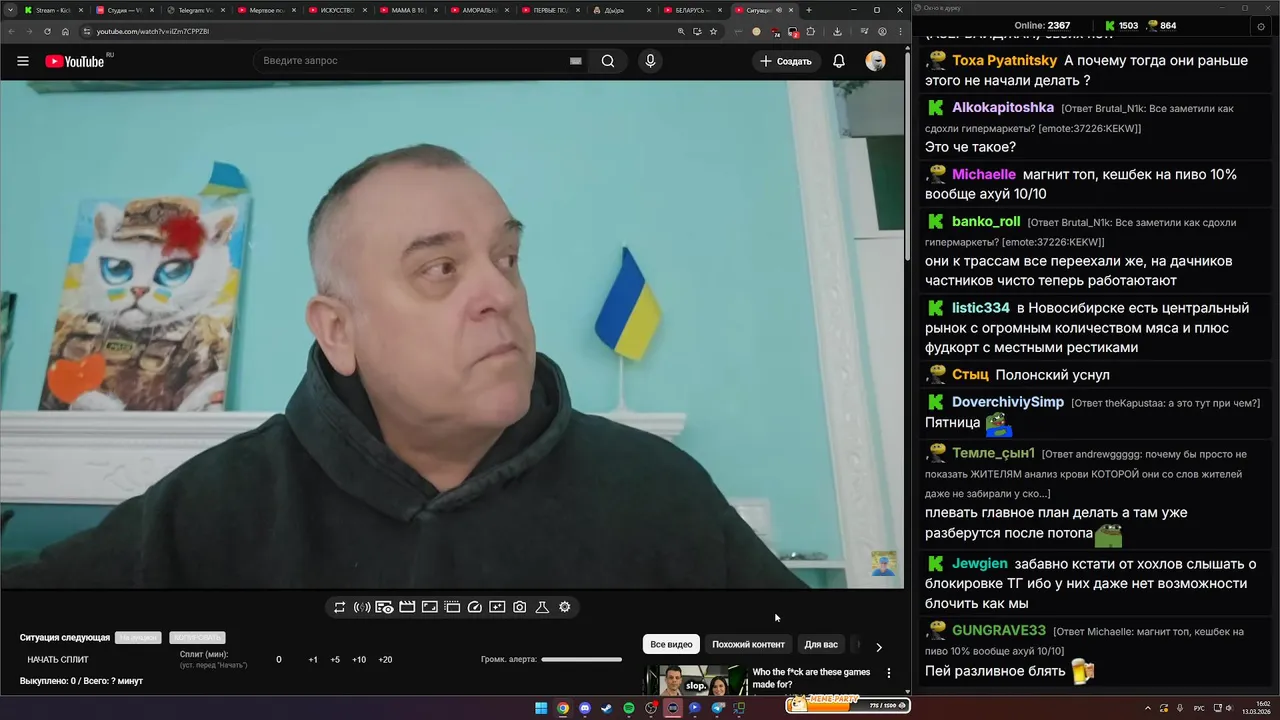Image resolution: width=1280 pixels, height=720 pixels.
Task: Click the expand-frame icon in player toolbar
Action: 429,607
